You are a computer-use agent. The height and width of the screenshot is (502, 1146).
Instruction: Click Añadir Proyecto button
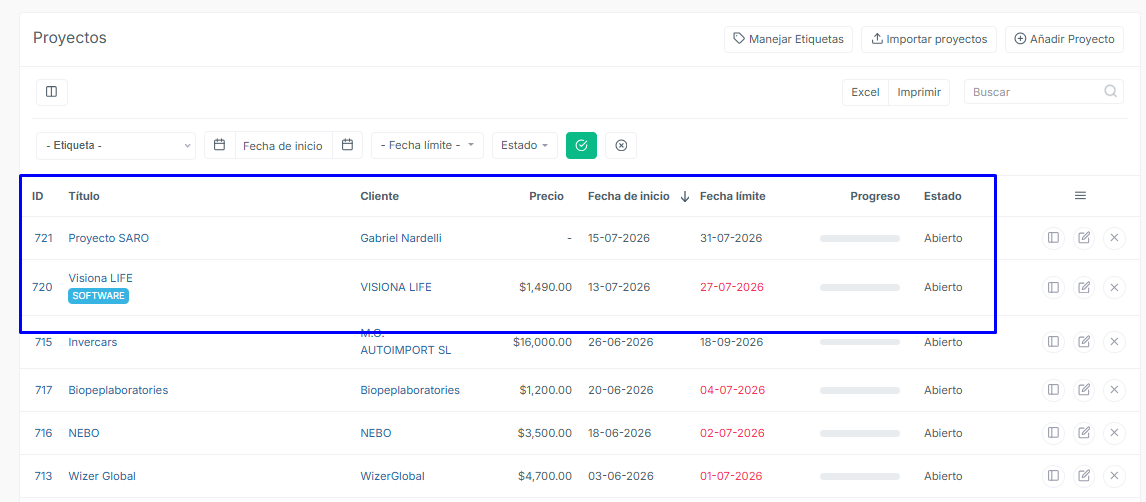coord(1065,39)
